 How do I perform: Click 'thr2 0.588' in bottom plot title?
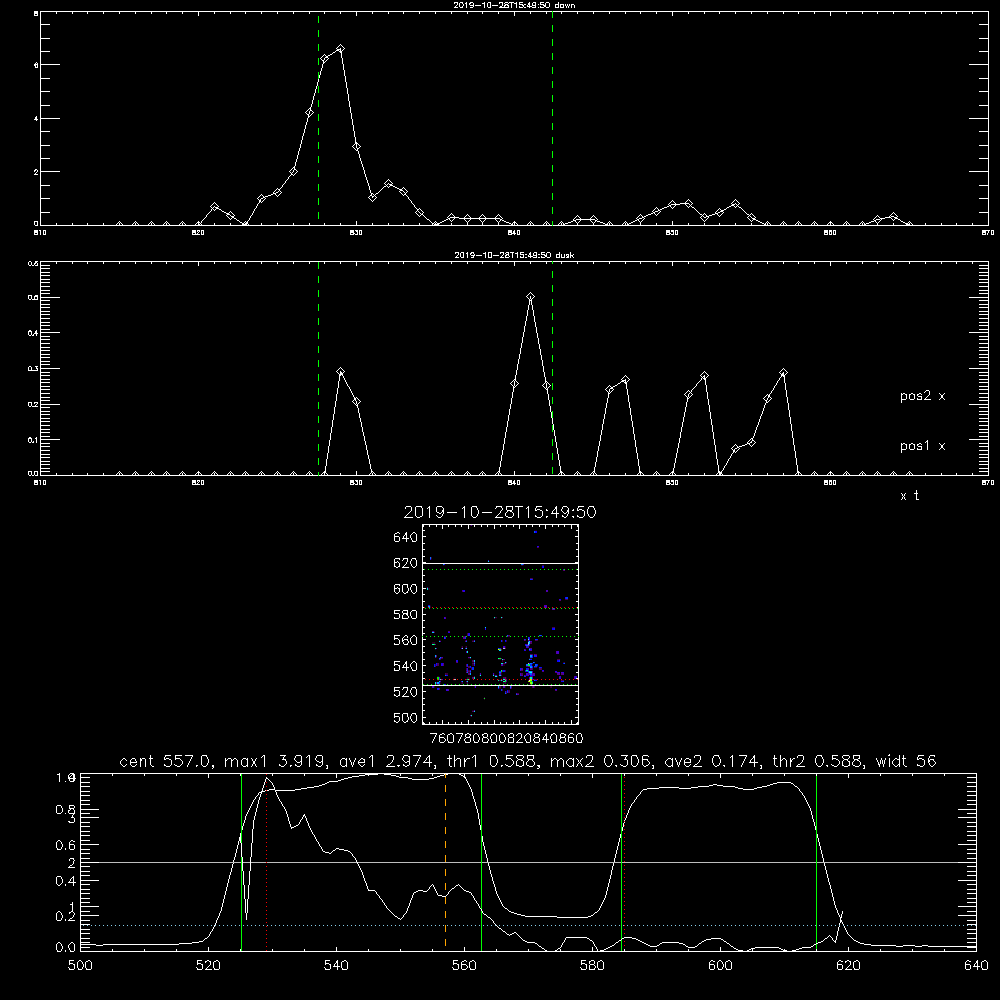click(x=818, y=761)
